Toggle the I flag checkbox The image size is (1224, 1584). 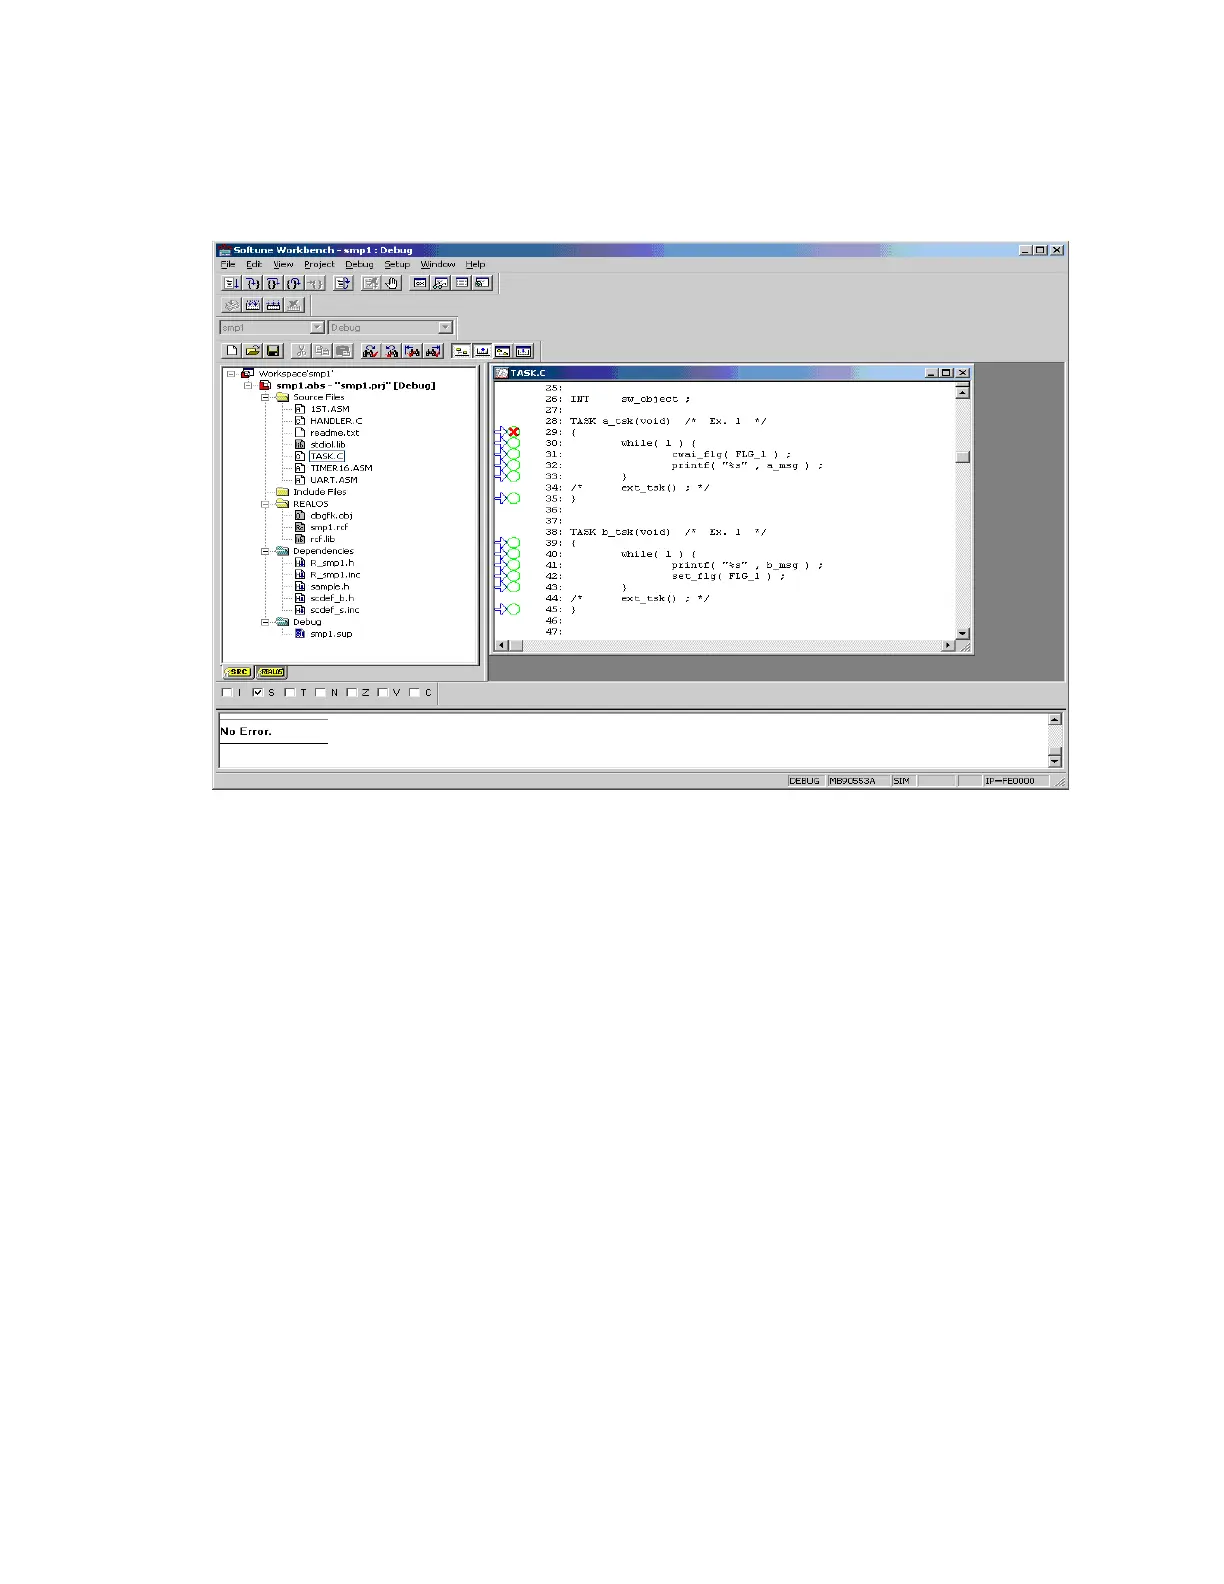click(x=227, y=692)
